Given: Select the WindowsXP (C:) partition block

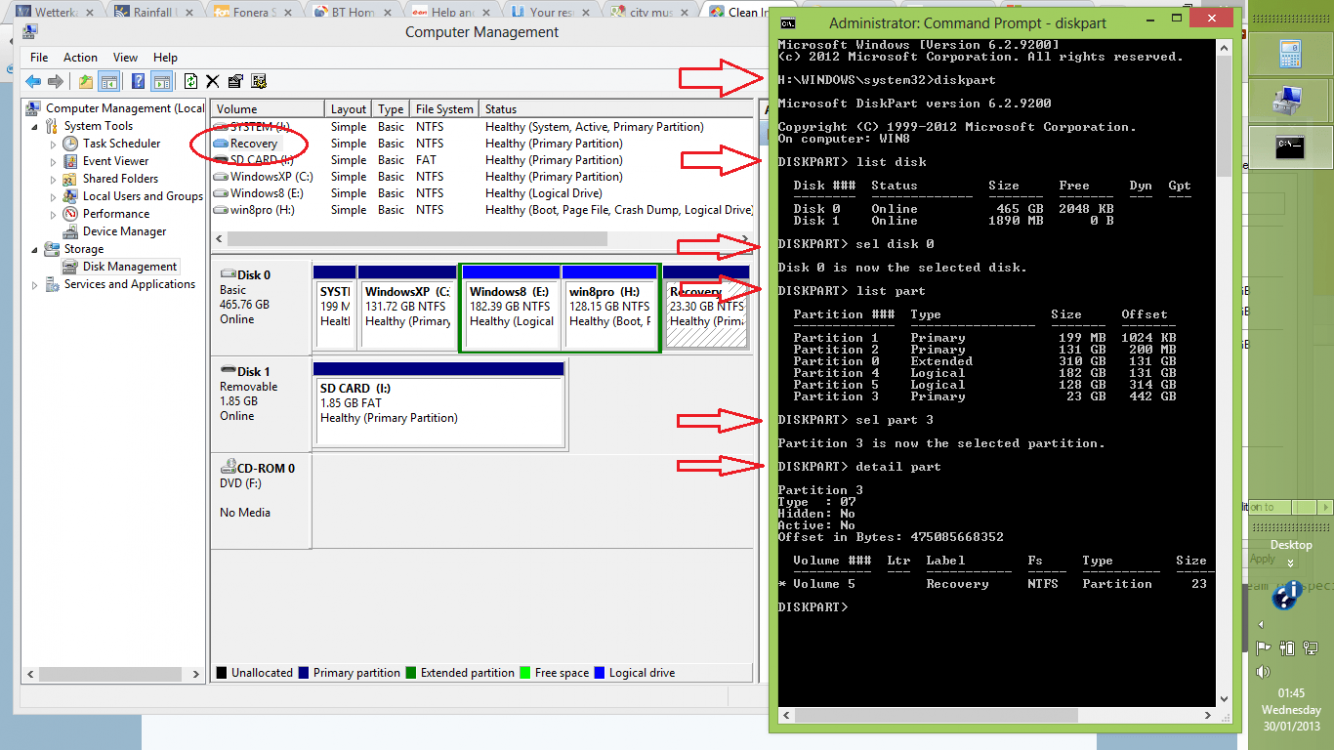Looking at the screenshot, I should pos(407,308).
